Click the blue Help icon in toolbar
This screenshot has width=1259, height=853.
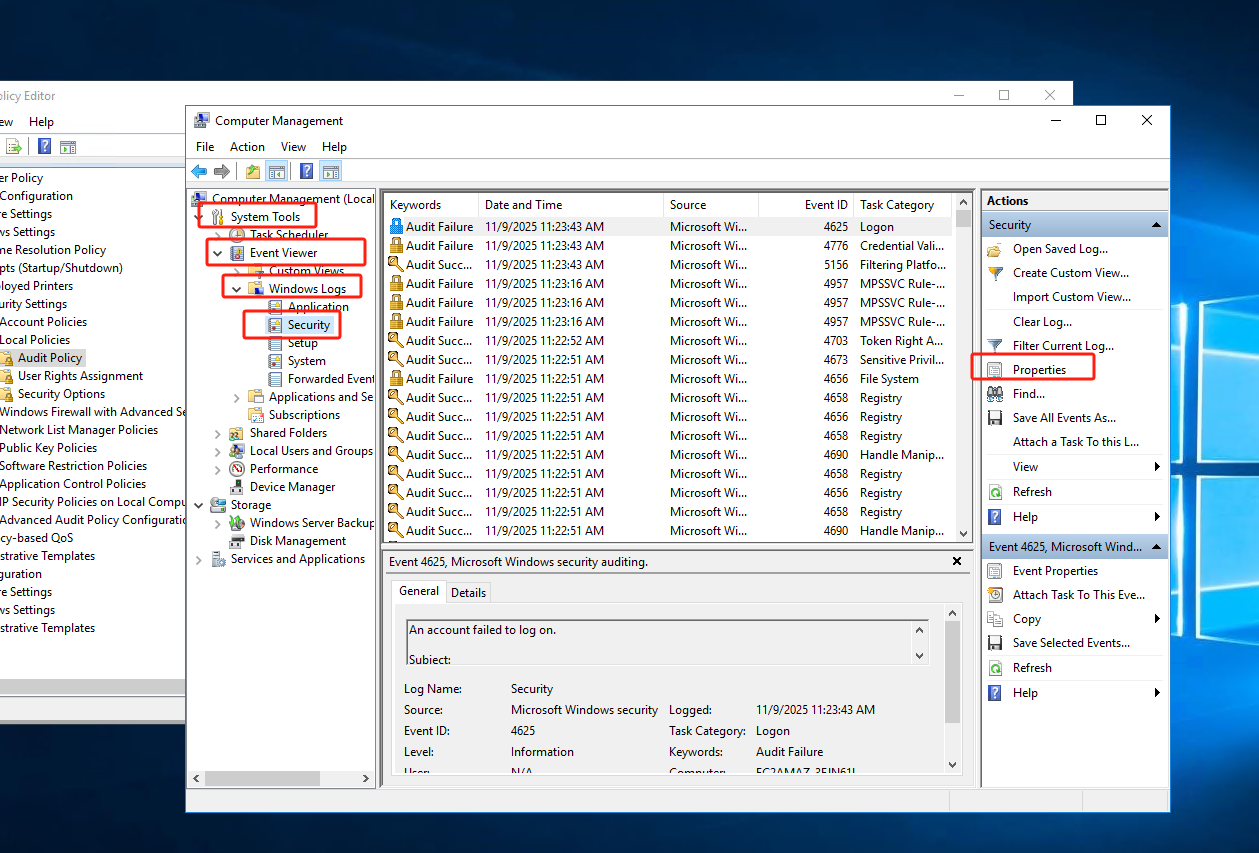[x=307, y=172]
